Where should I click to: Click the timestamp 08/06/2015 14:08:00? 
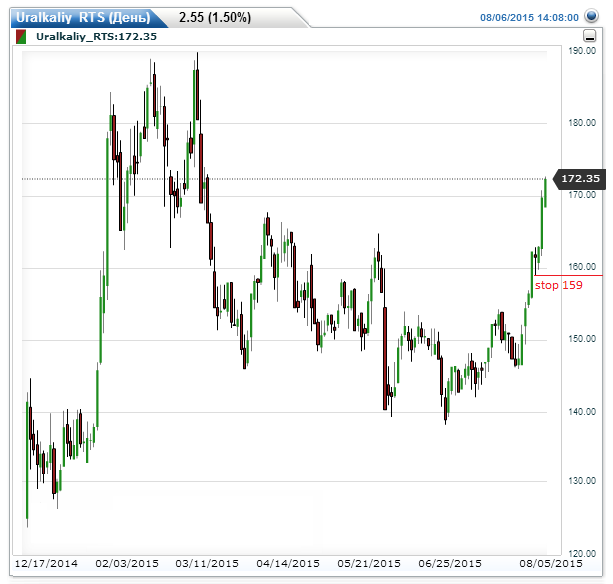point(529,18)
